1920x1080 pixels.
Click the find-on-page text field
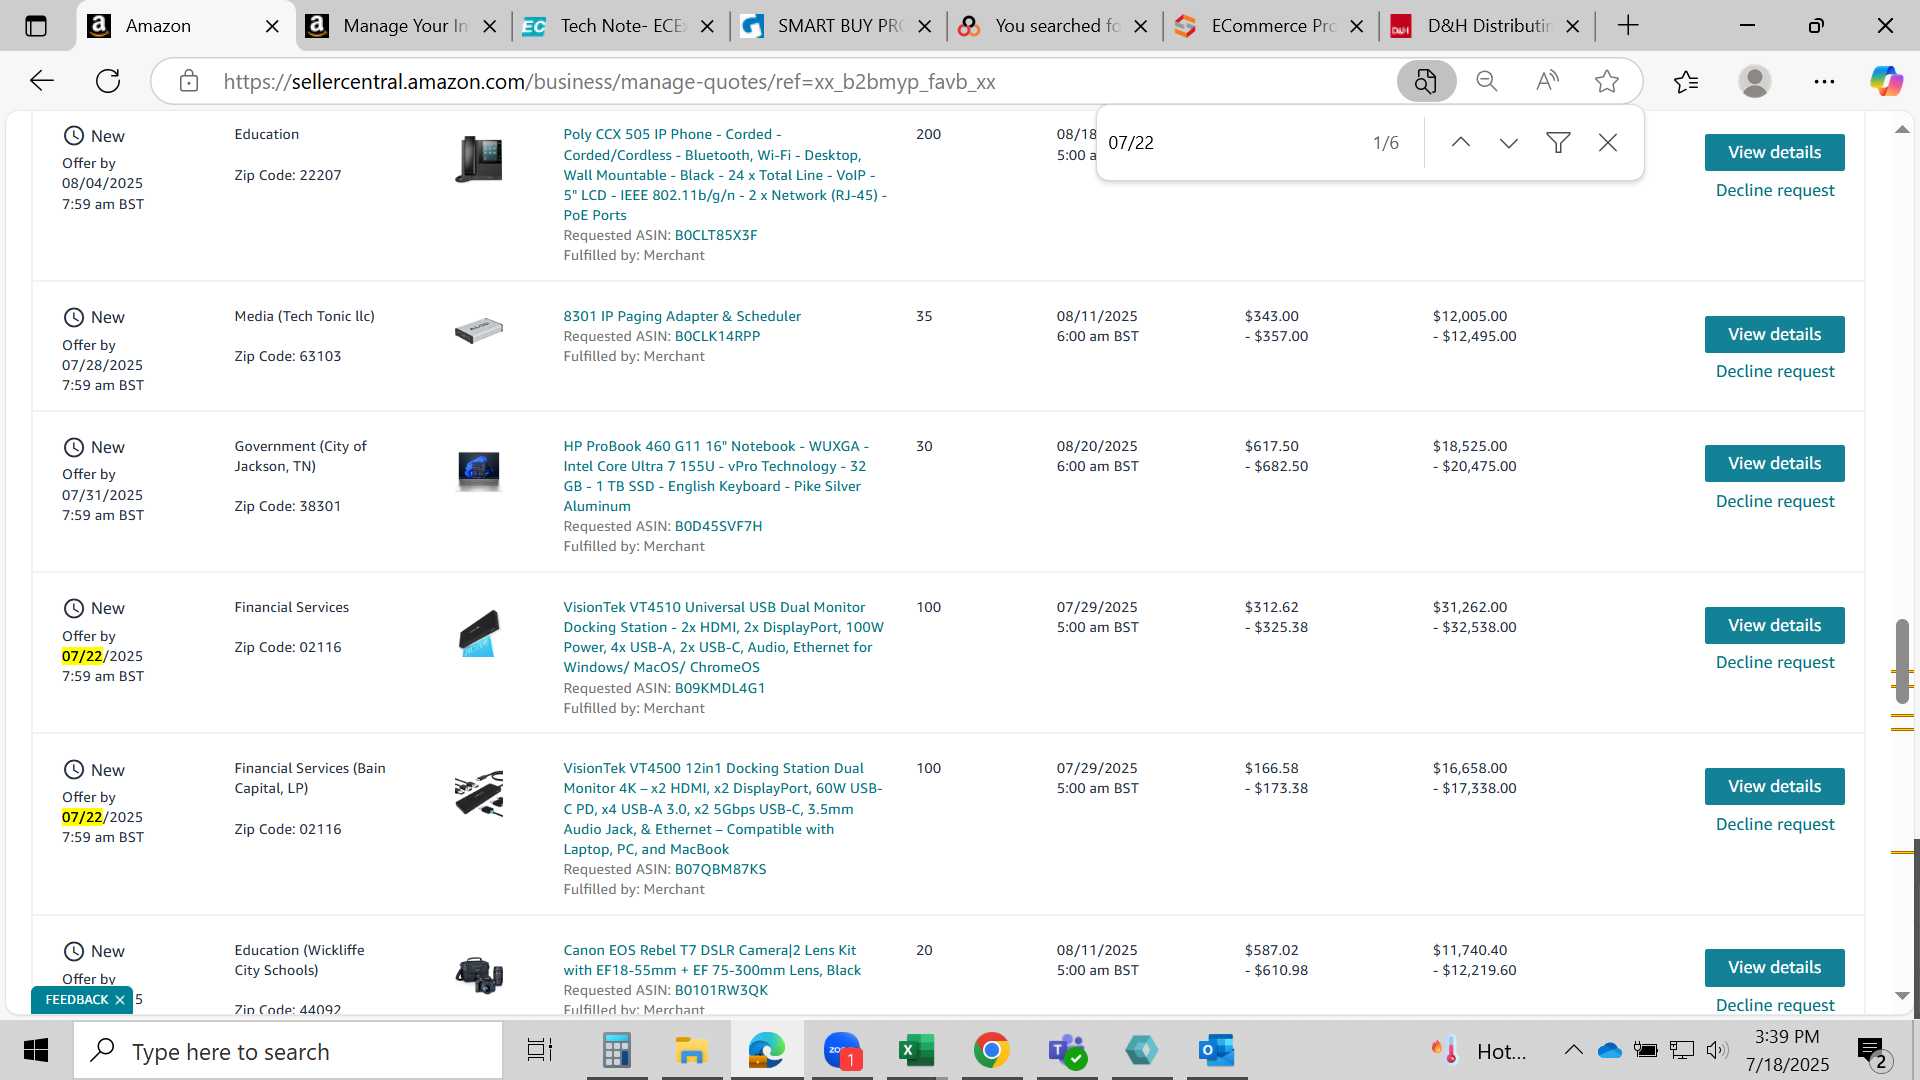[x=1230, y=143]
